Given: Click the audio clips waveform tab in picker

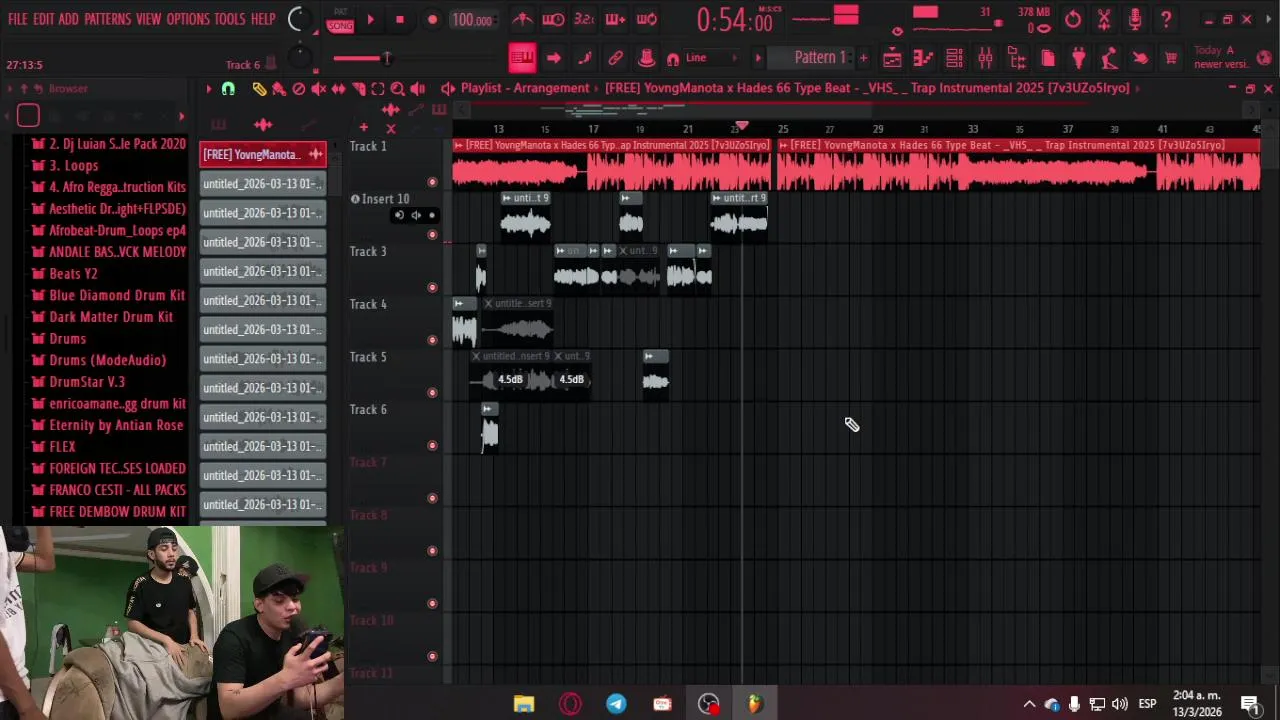Looking at the screenshot, I should pyautogui.click(x=263, y=125).
